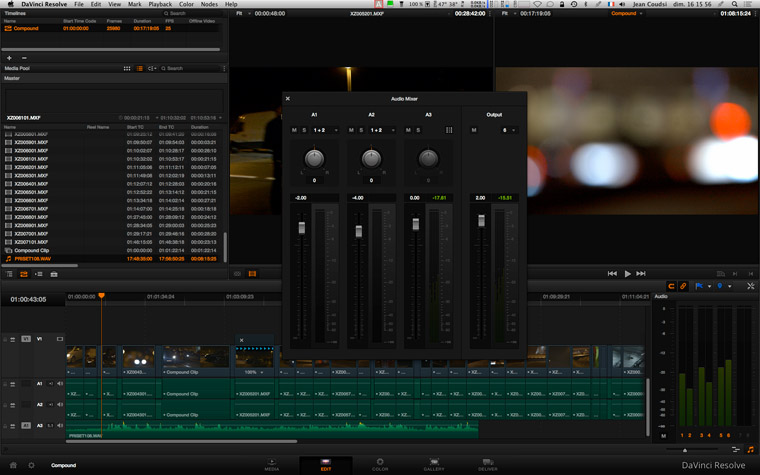Screen dimensions: 760x475
Task: Jump to next clip in timeline viewer
Action: click(x=641, y=274)
